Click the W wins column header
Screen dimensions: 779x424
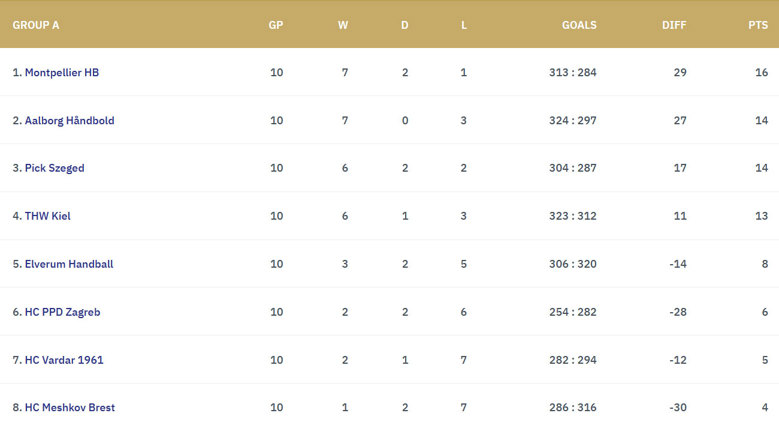coord(343,25)
